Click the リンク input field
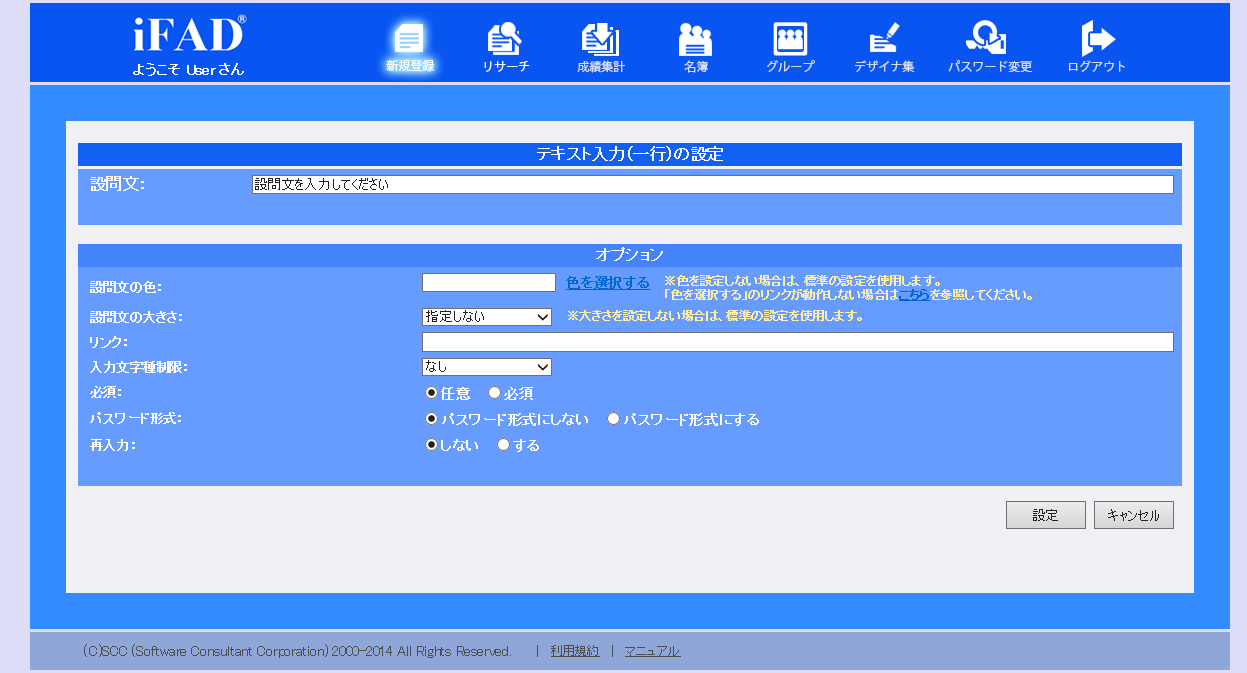 pos(798,342)
